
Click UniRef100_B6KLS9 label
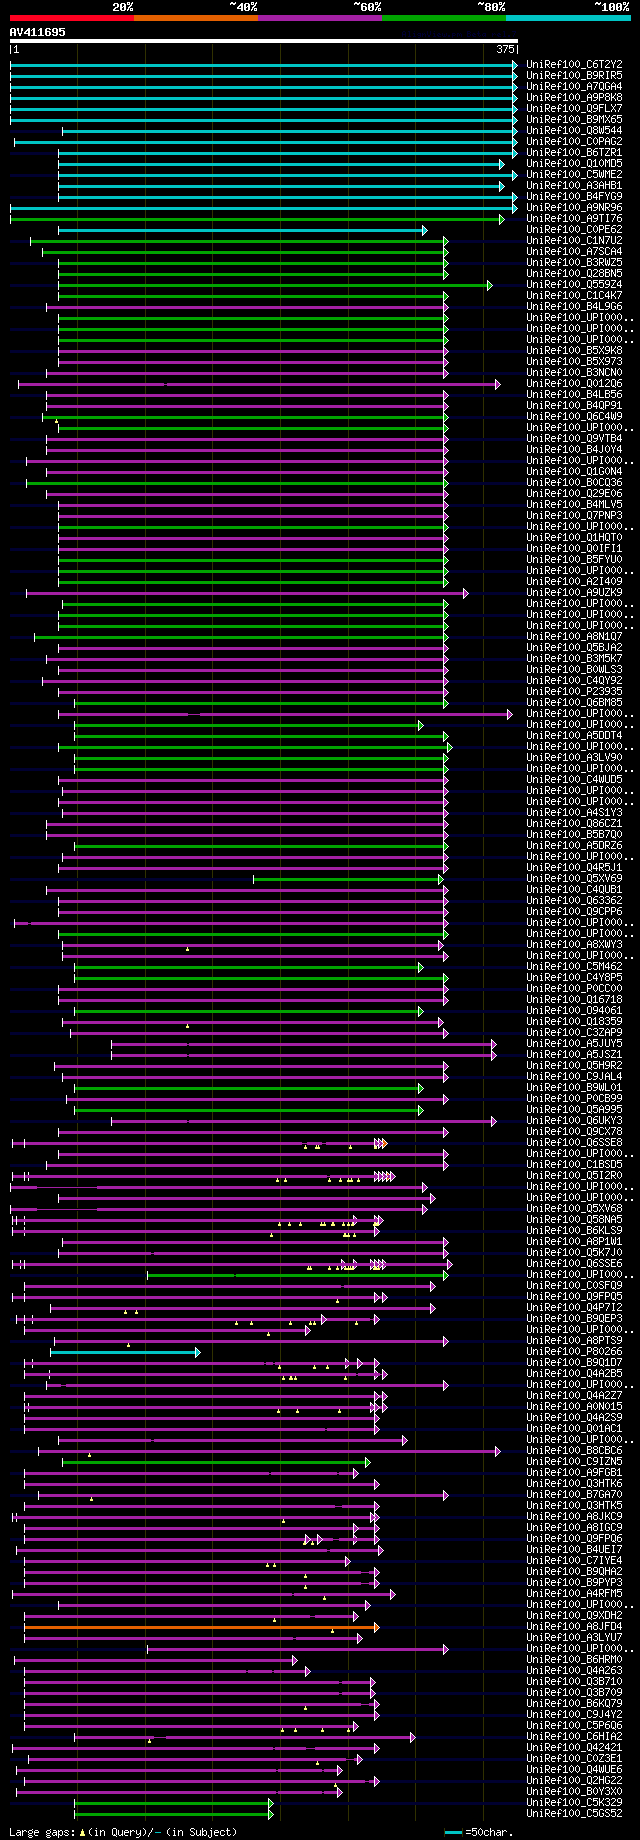tap(574, 1230)
